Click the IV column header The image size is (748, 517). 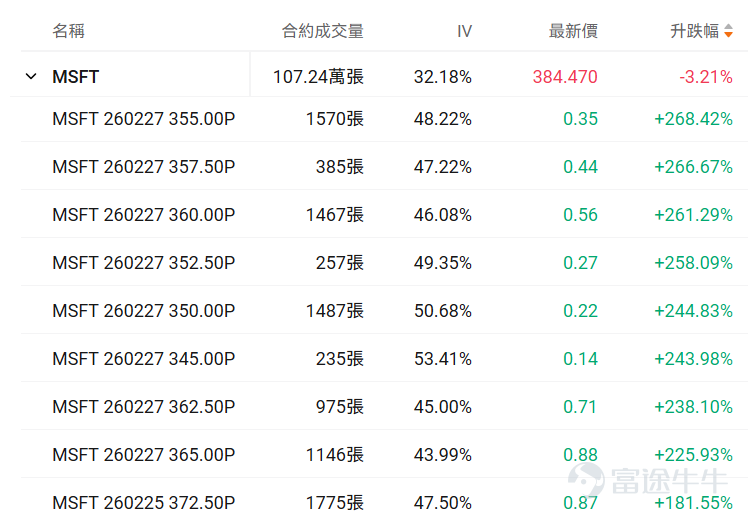click(464, 31)
